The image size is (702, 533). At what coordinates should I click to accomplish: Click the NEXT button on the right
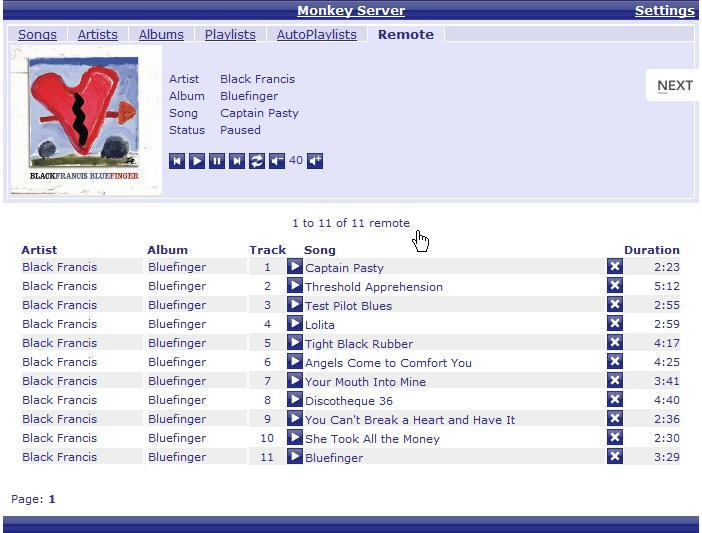click(674, 86)
